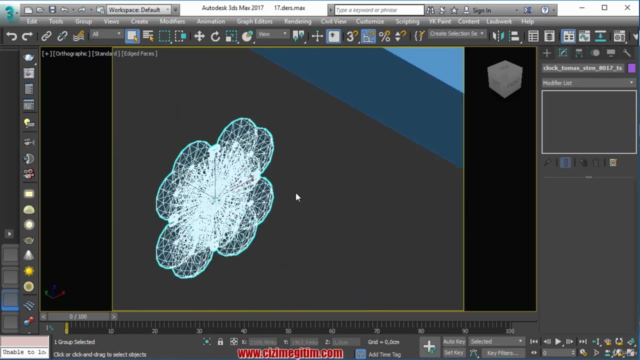The height and width of the screenshot is (360, 640).
Task: Select the Bind to Space Warp tool
Action: [x=78, y=36]
